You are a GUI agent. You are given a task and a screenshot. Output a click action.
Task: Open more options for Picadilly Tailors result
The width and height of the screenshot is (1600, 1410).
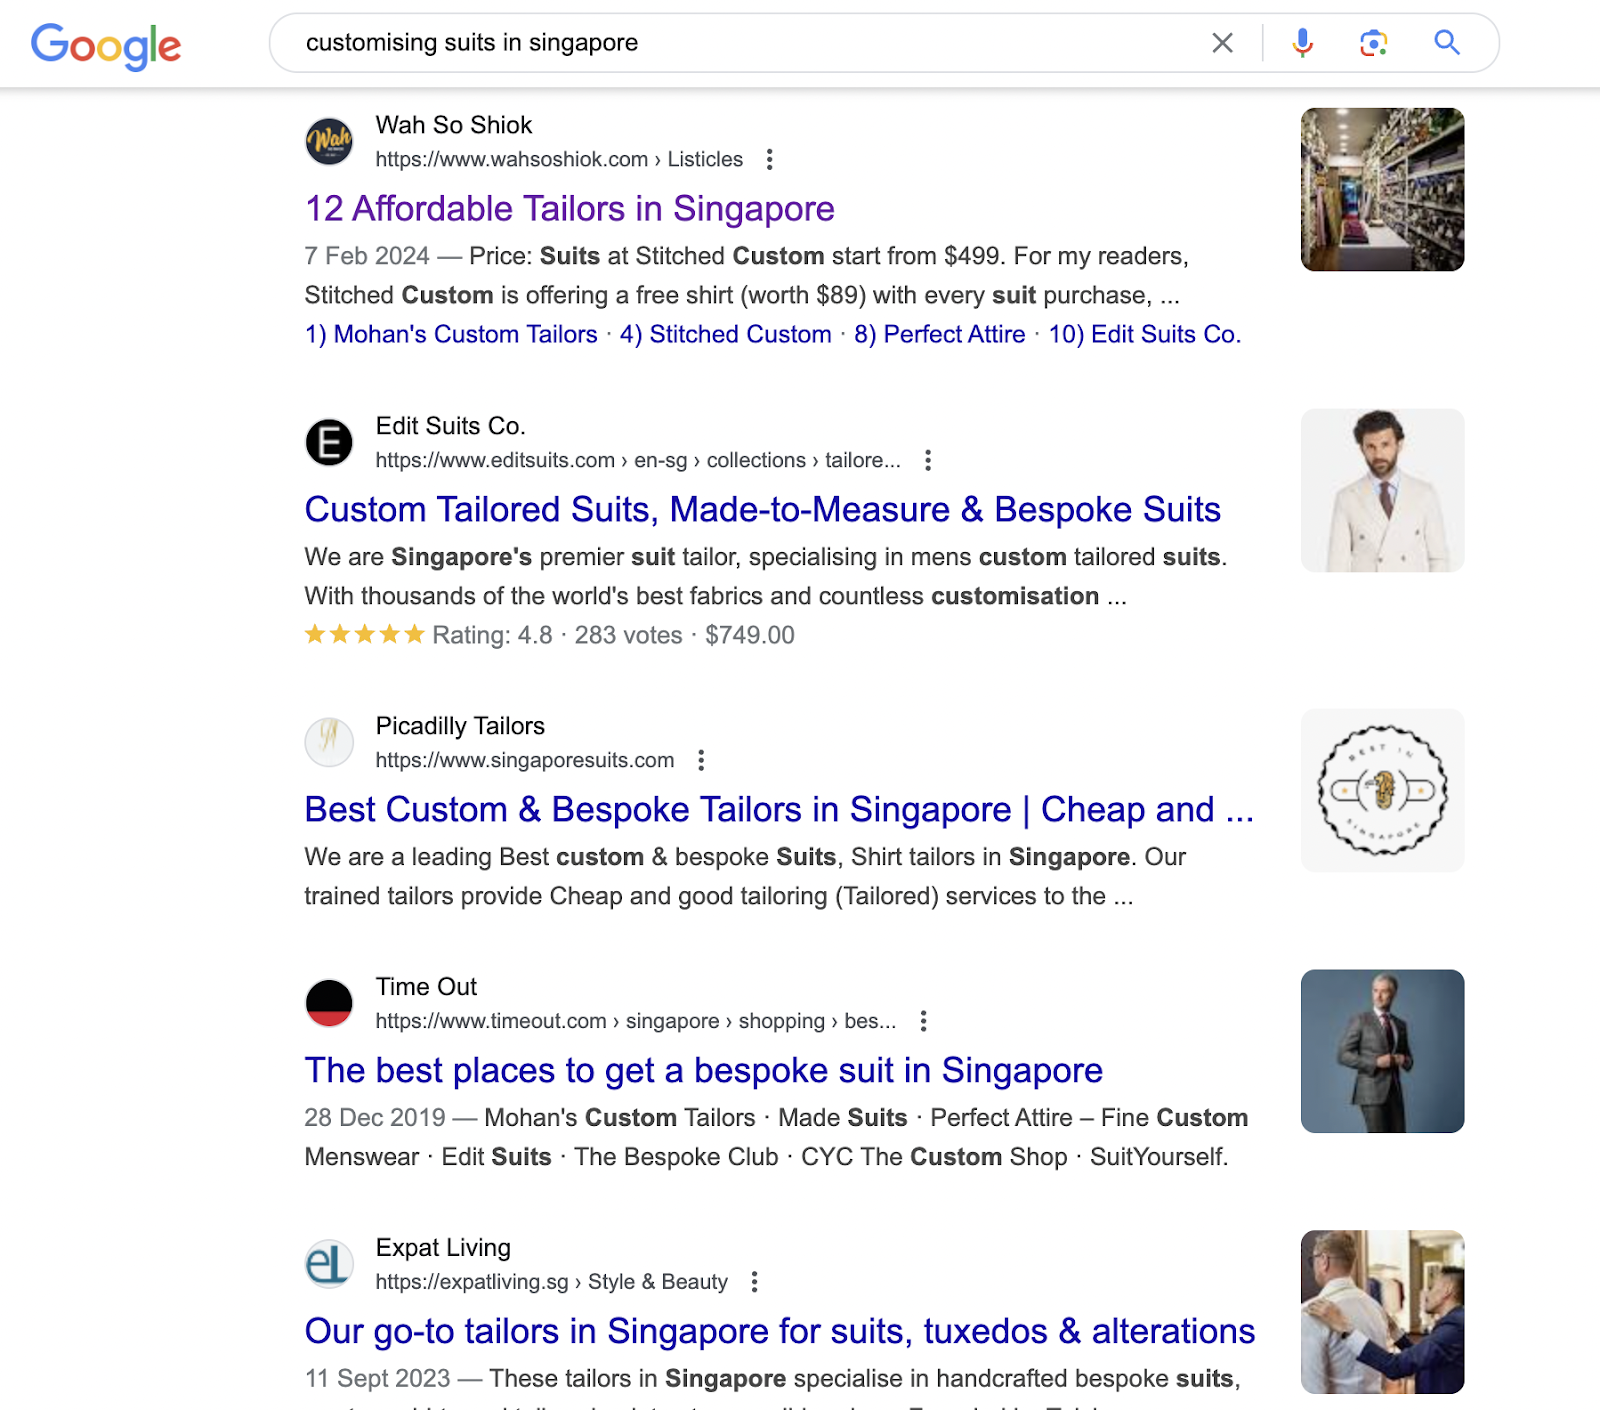pos(701,760)
